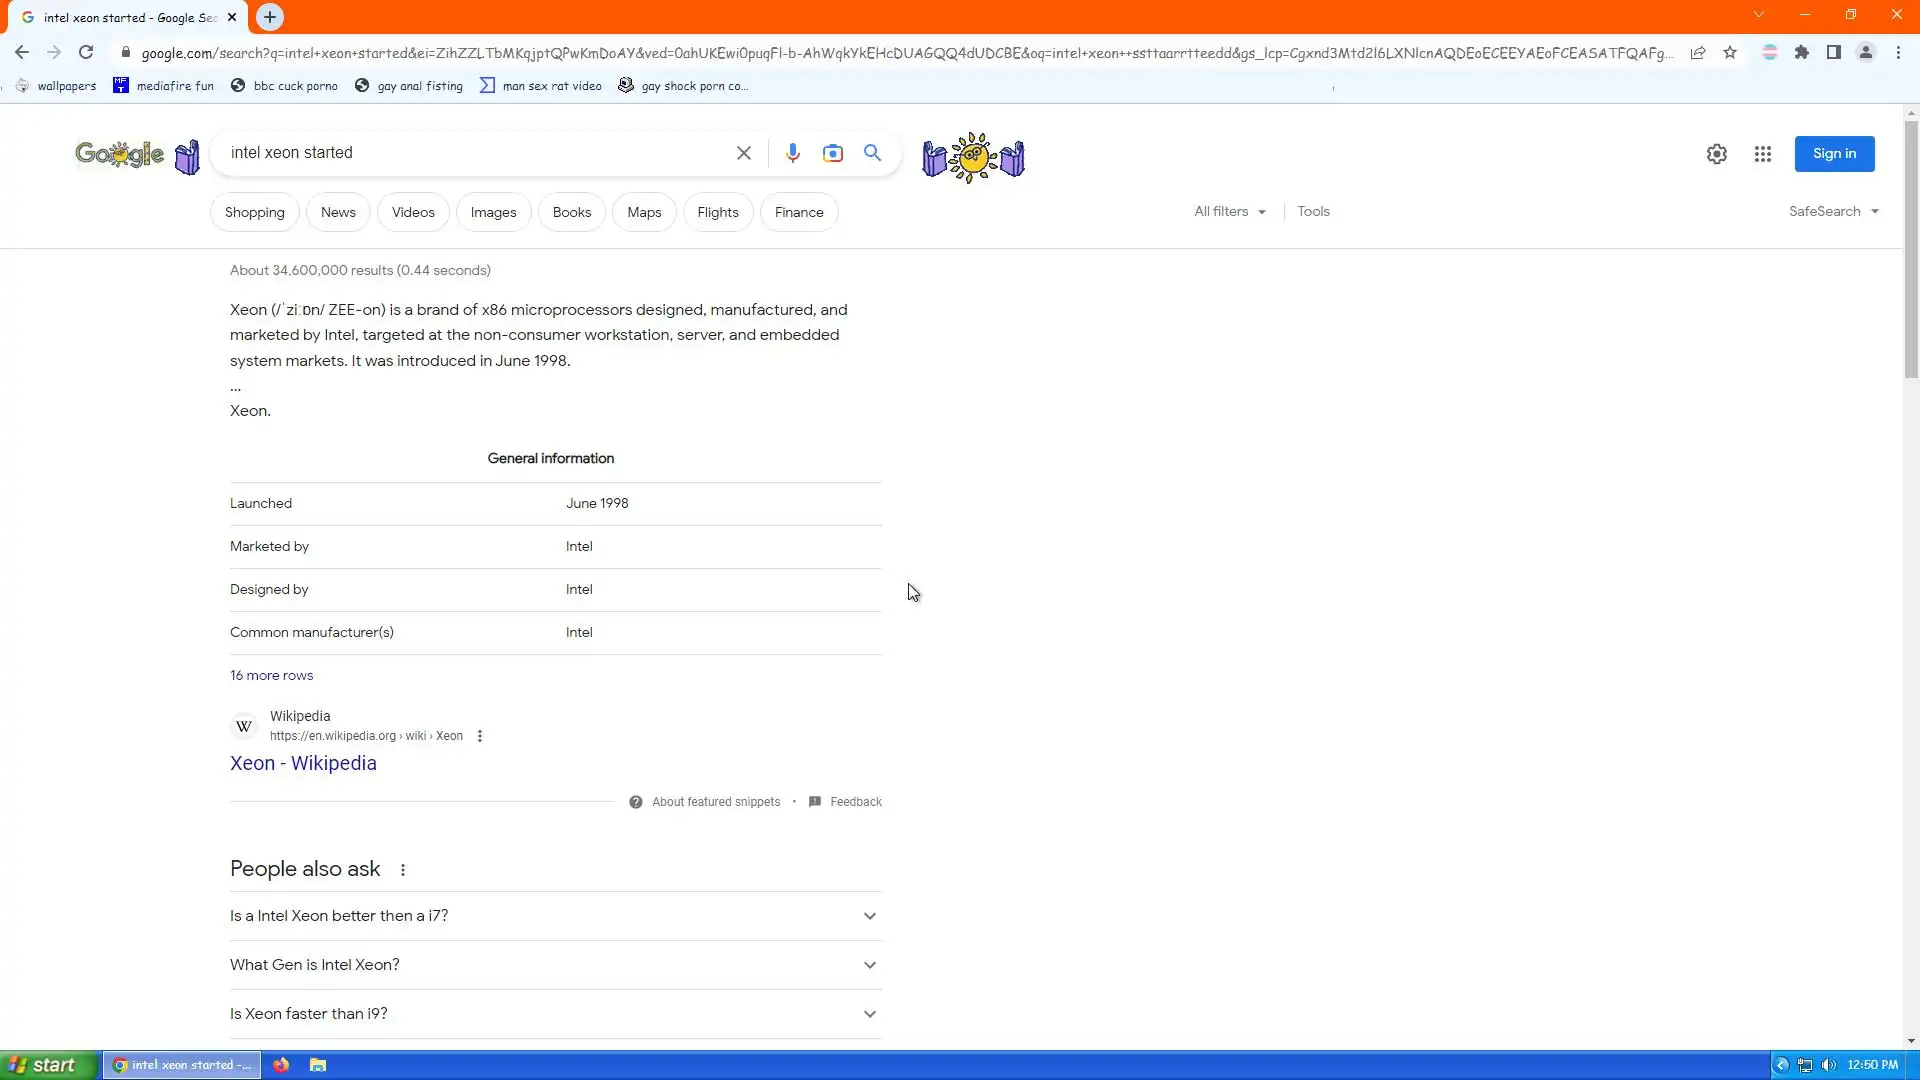Click the page vertical scrollbar thumb
This screenshot has width=1920, height=1080.
click(1911, 250)
